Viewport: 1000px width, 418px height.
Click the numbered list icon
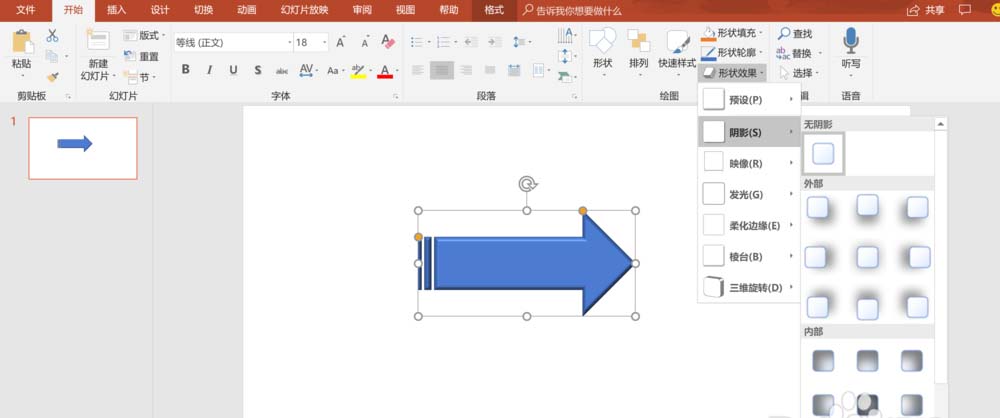443,42
